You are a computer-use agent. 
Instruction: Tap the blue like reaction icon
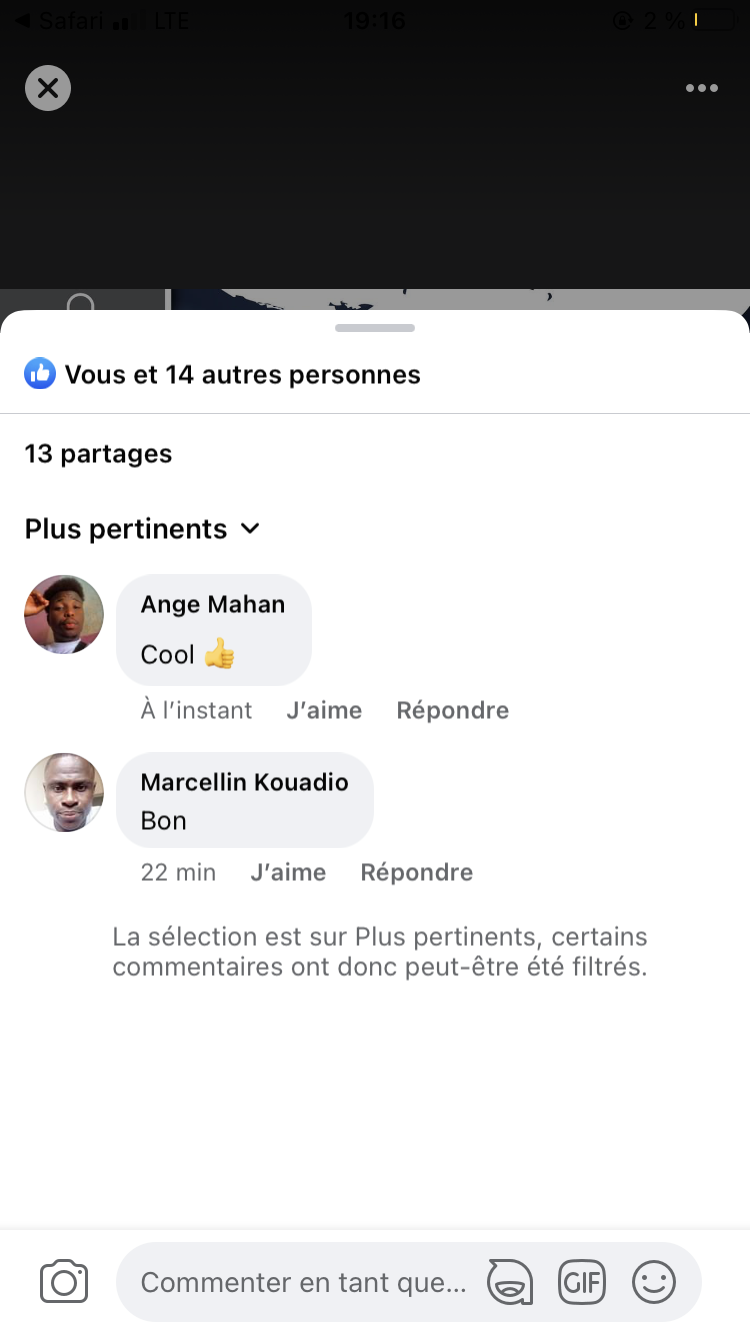pyautogui.click(x=40, y=374)
